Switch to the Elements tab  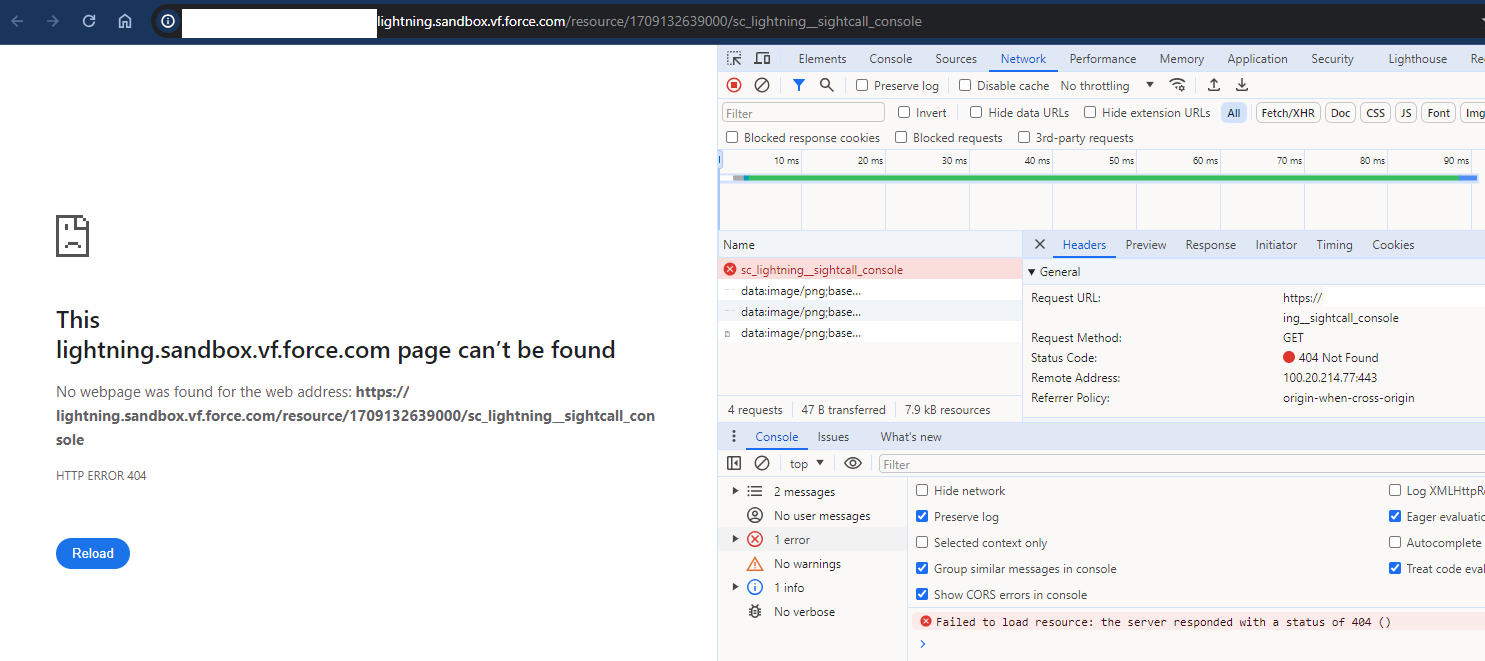[x=822, y=59]
